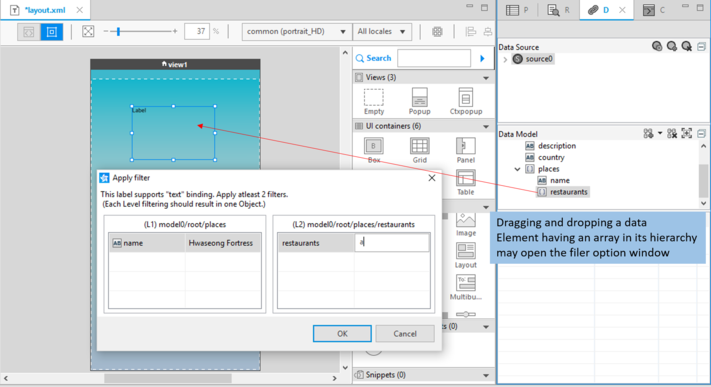This screenshot has height=387, width=711.
Task: Switch to the P panel tab
Action: coord(517,10)
